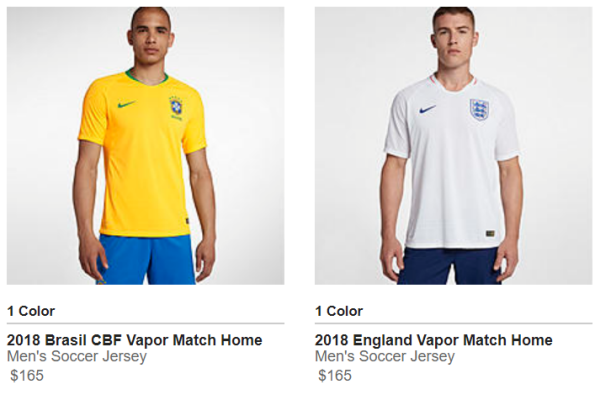Viewport: 600px width, 395px height.
Task: Open the white England jersey product photo
Action: (x=453, y=146)
